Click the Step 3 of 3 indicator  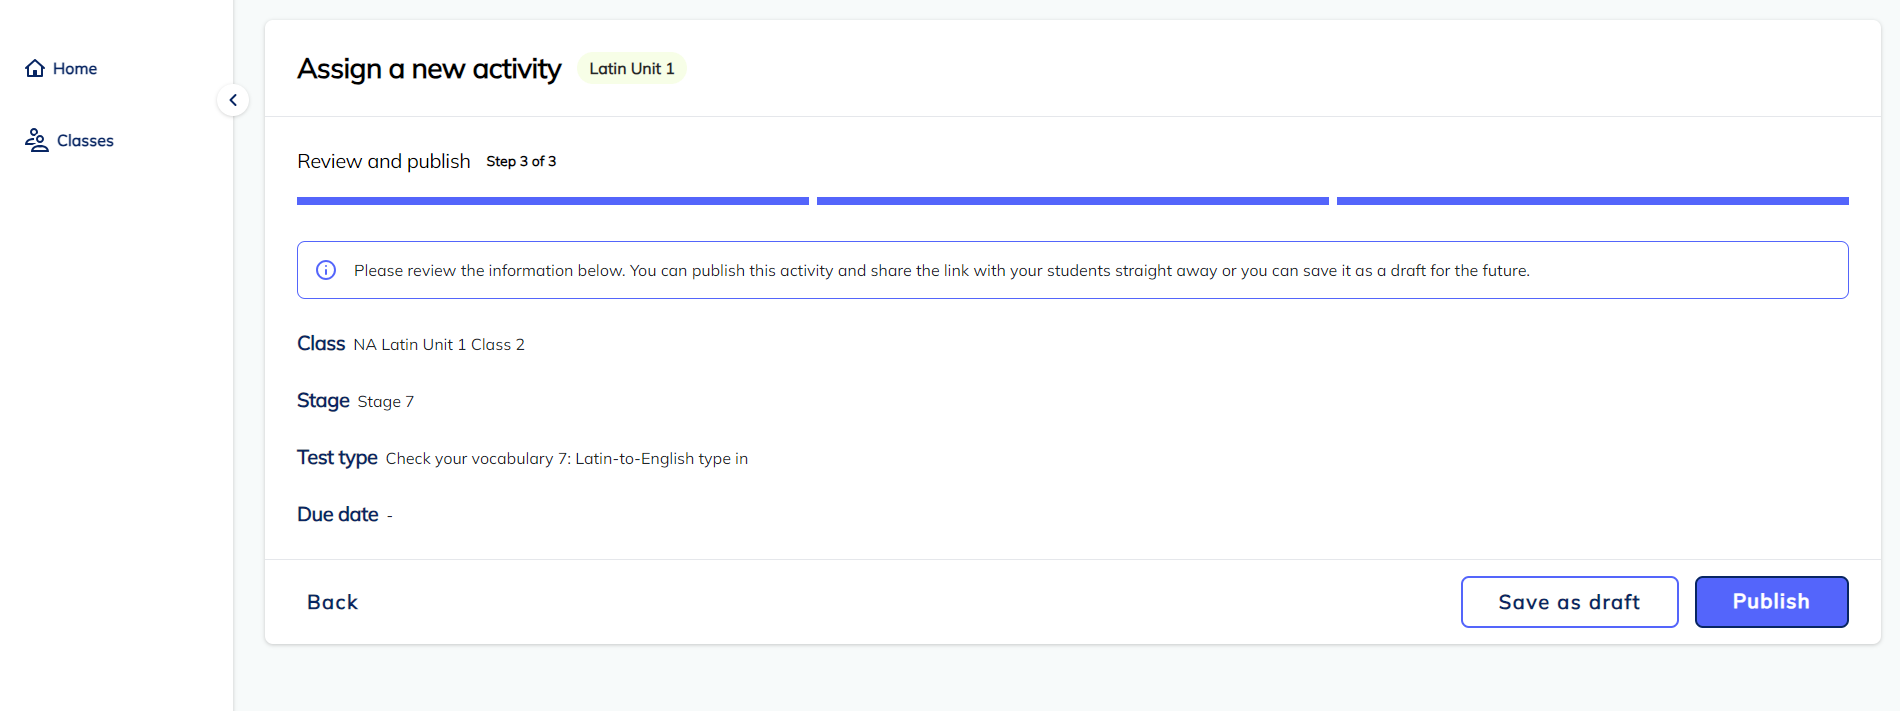point(521,161)
